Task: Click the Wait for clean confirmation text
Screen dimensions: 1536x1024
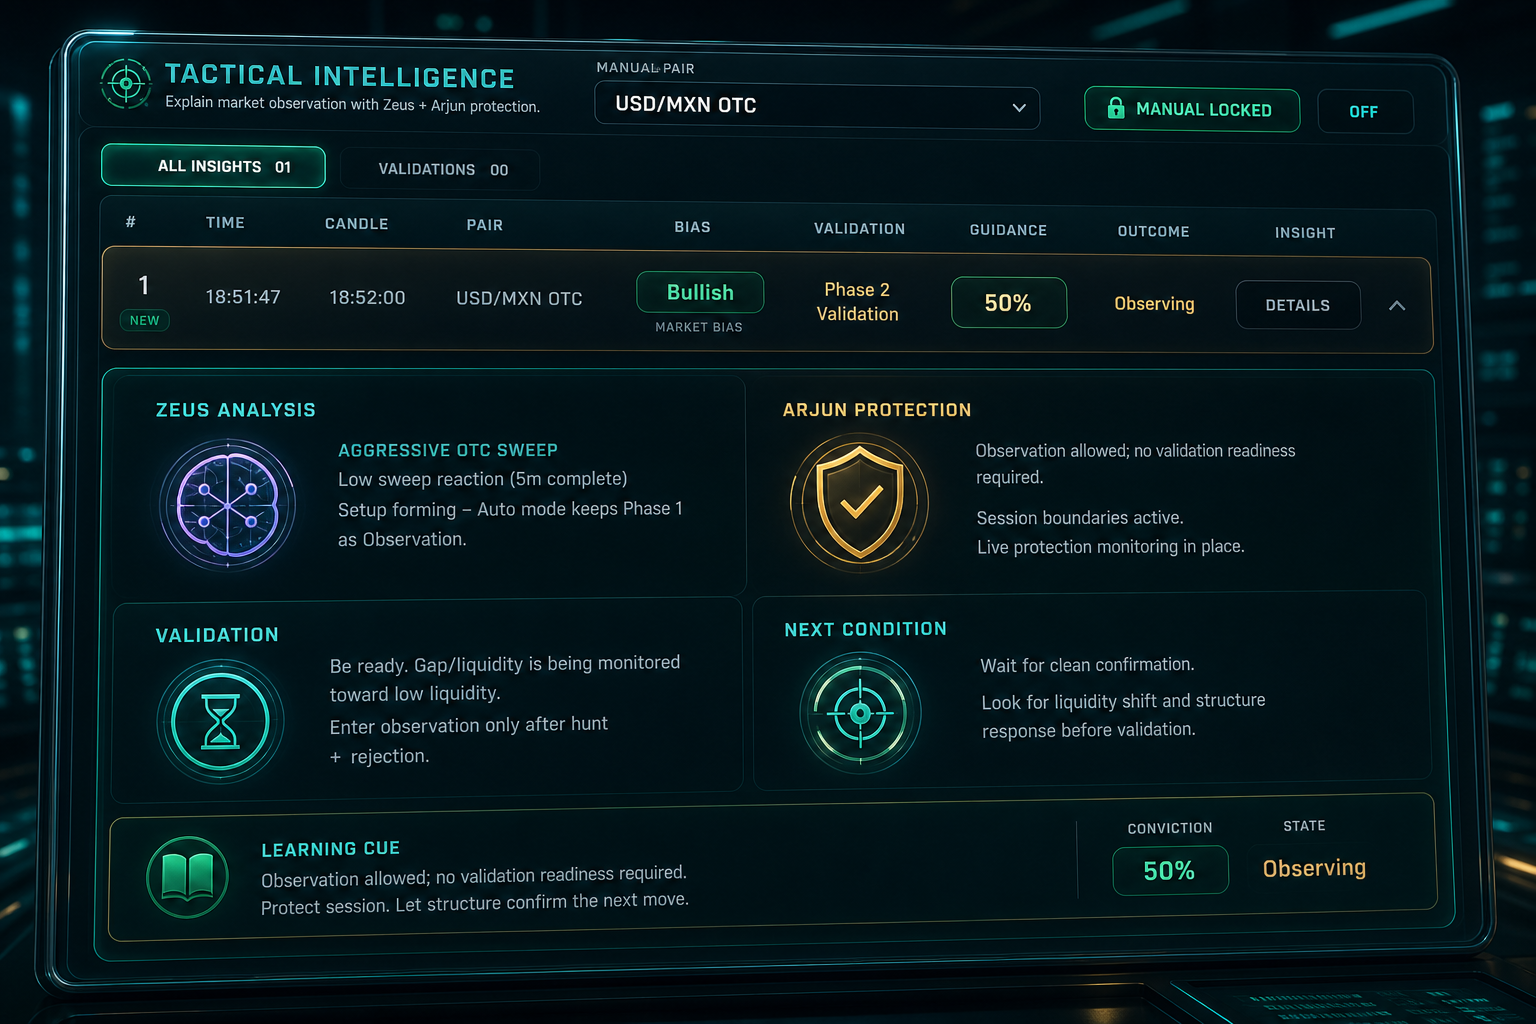Action: 1087,665
